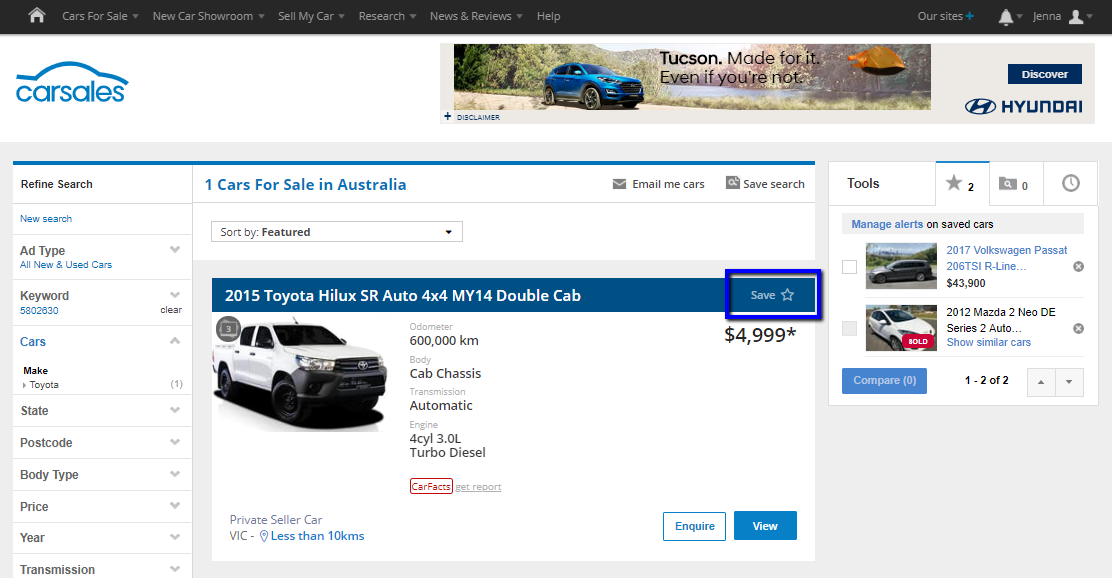Screen dimensions: 1112x578
Task: Go to the home page via house icon
Action: coord(36,16)
